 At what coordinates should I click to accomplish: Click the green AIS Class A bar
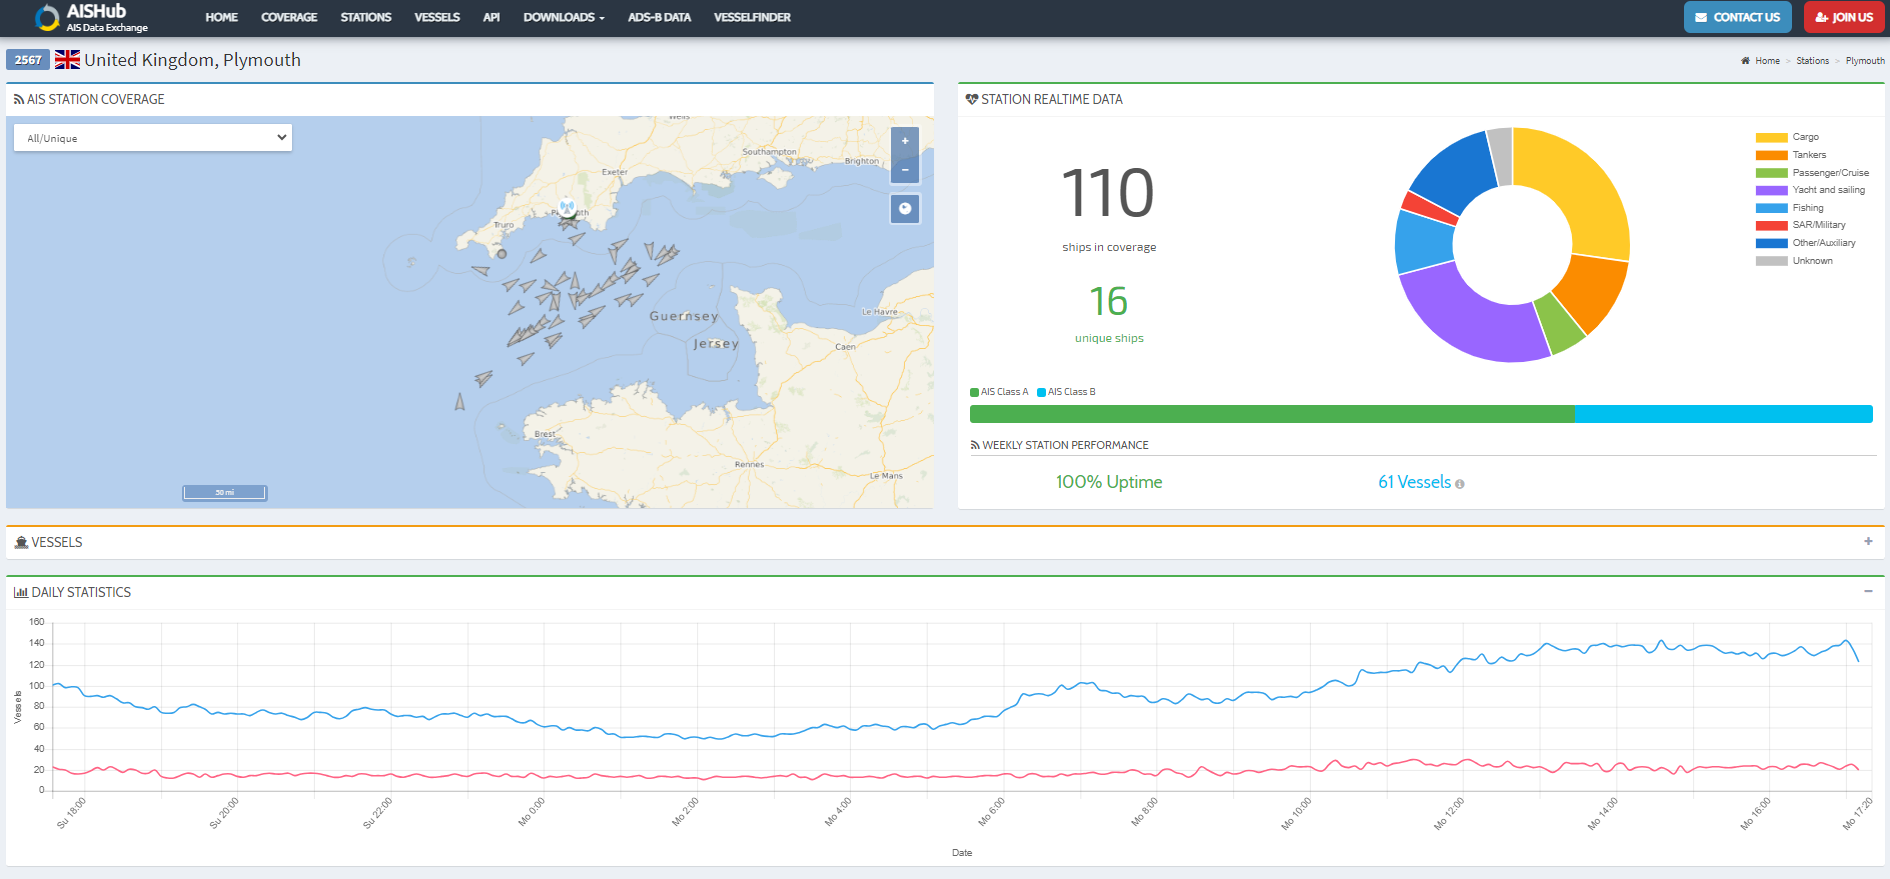click(1271, 414)
